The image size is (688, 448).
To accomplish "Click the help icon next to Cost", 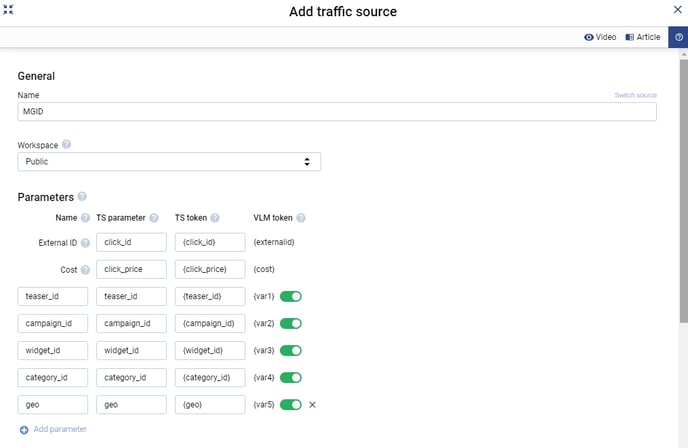I will (x=86, y=270).
